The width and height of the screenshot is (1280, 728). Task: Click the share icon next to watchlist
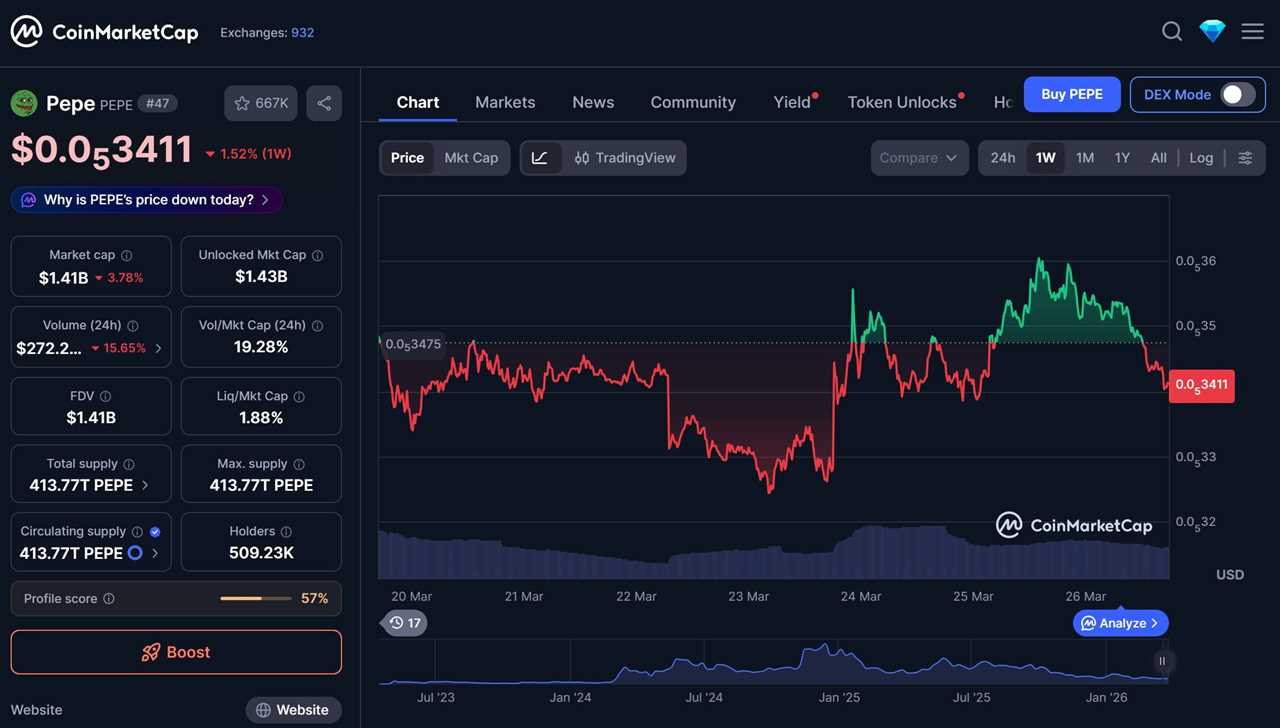[324, 103]
